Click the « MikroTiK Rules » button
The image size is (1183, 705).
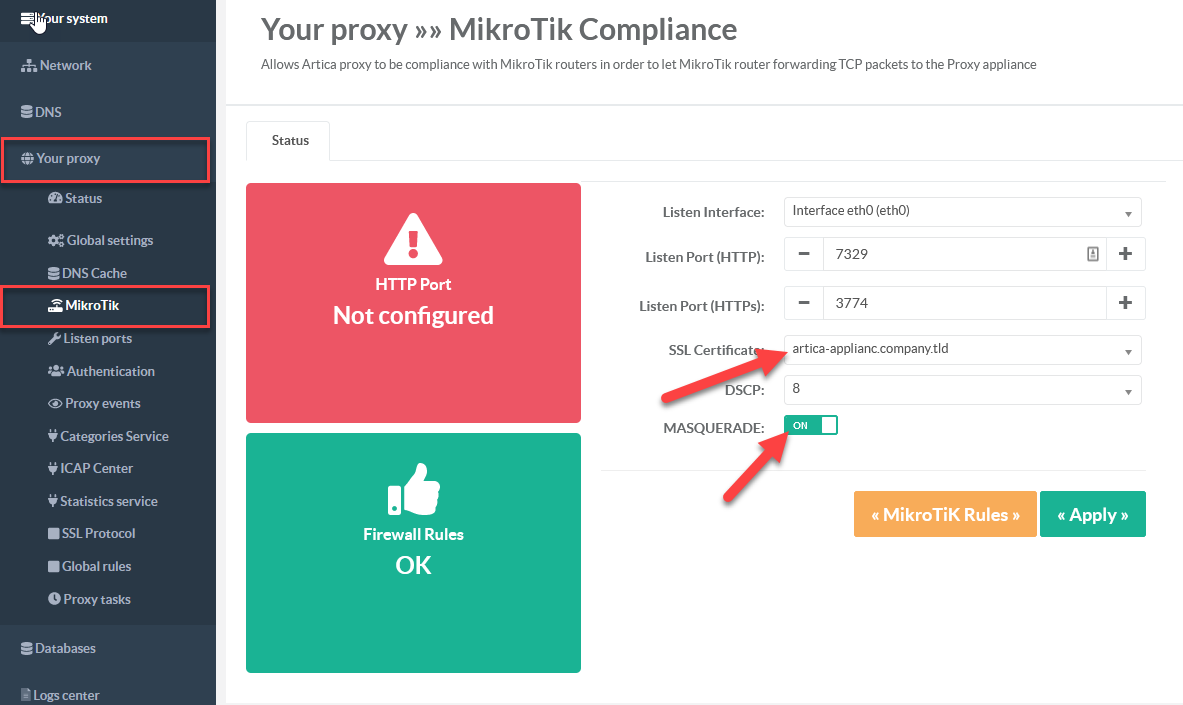pos(945,515)
